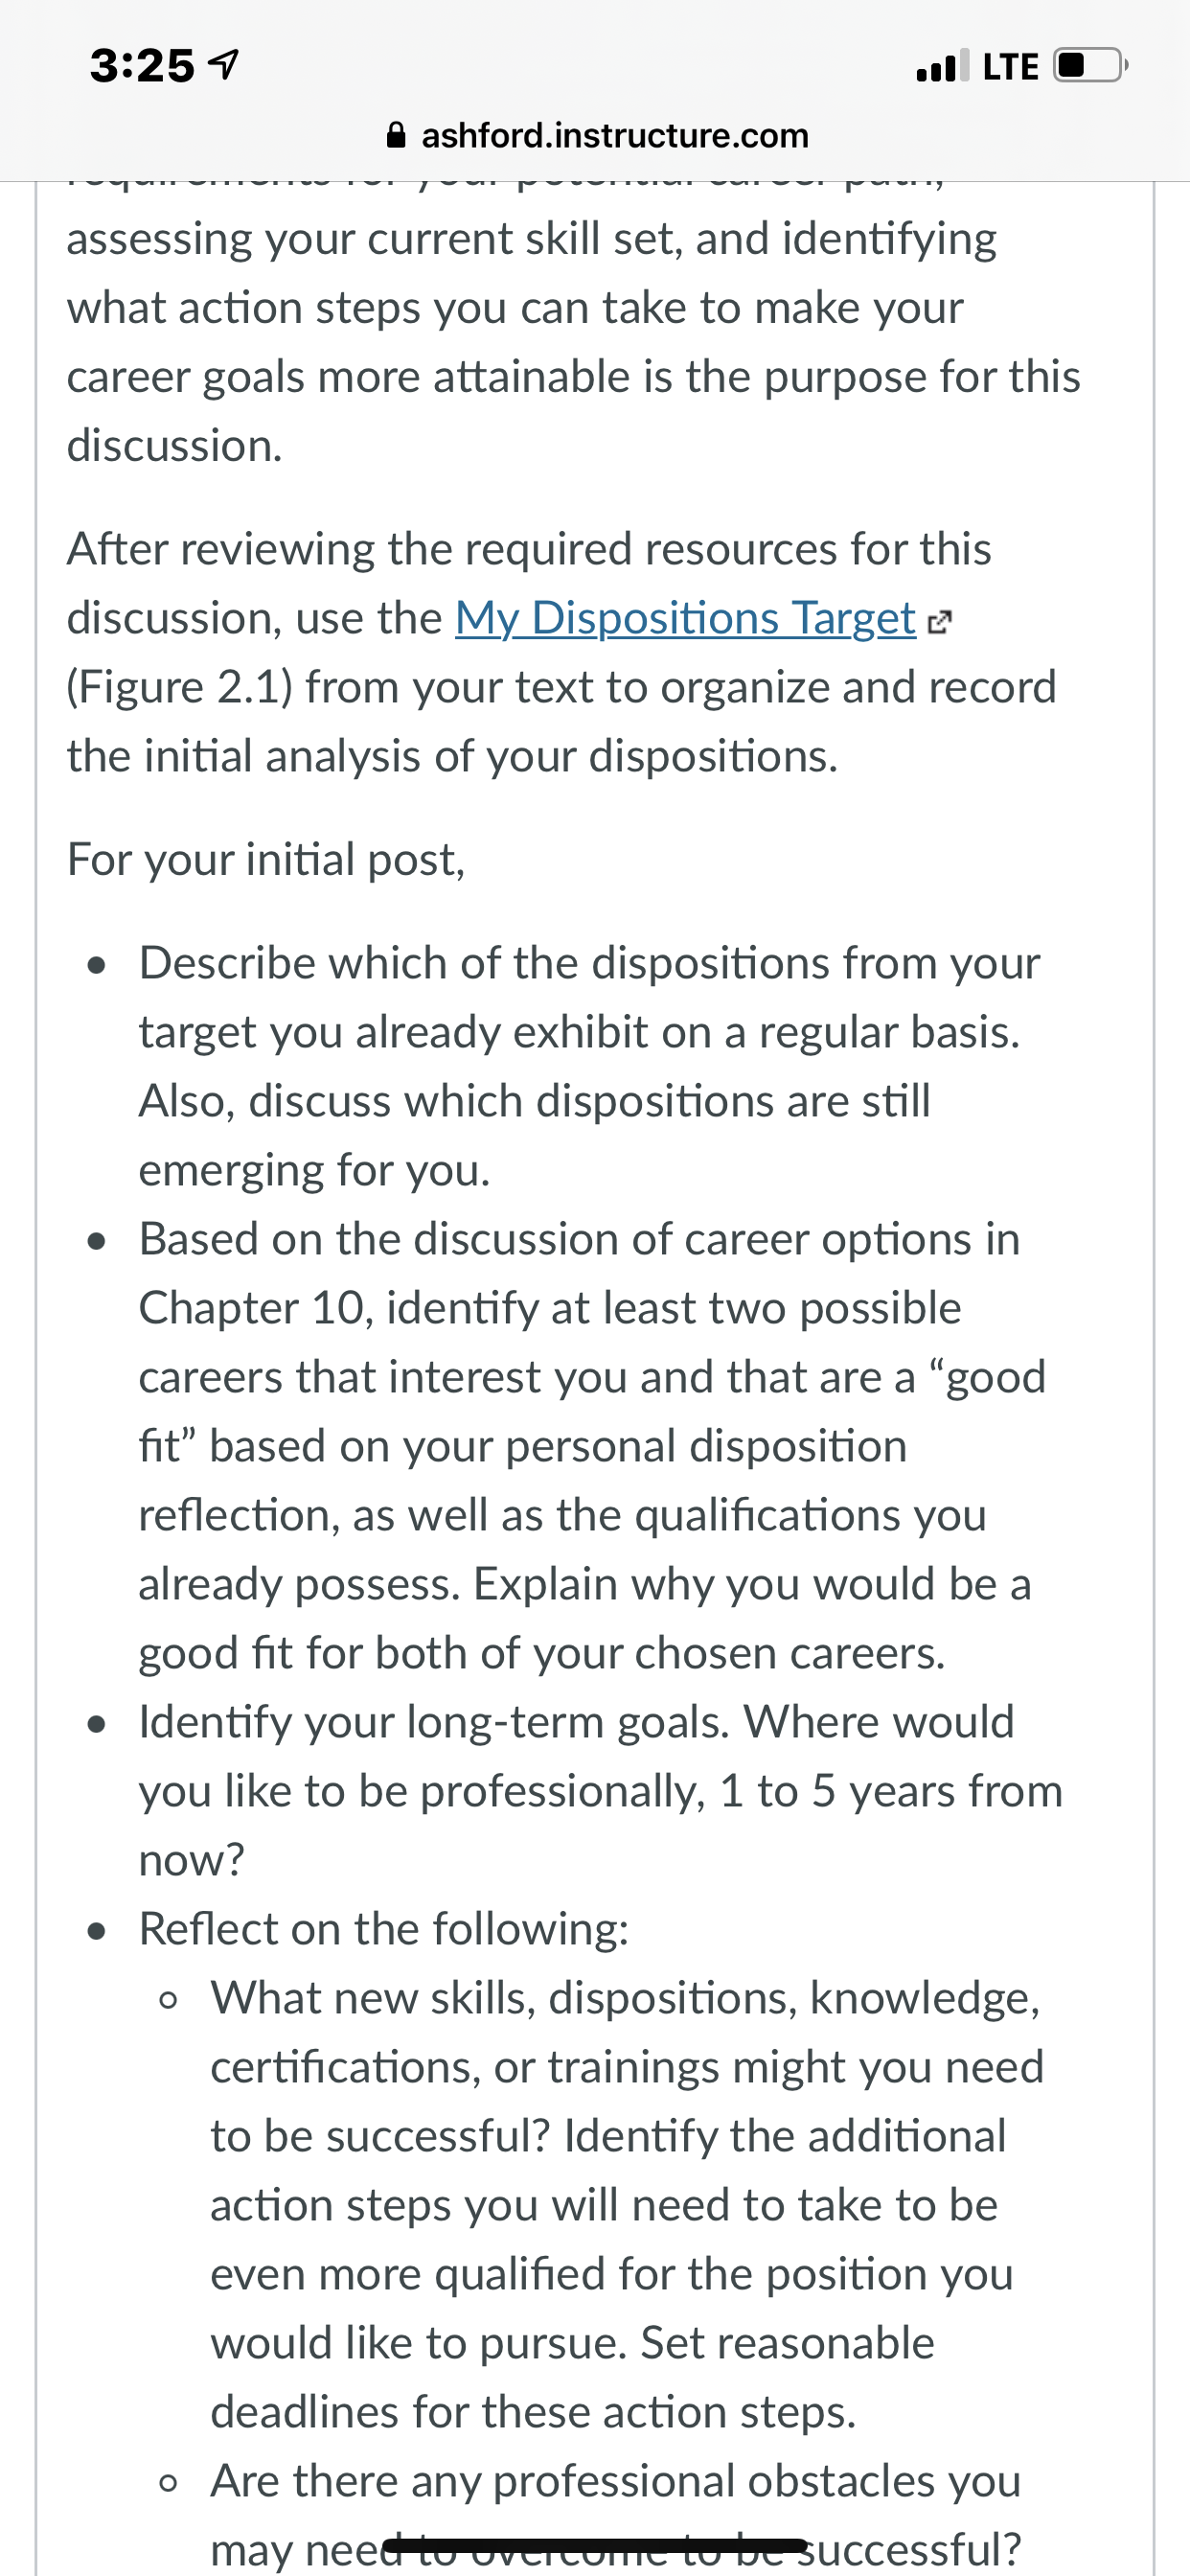Image resolution: width=1190 pixels, height=2576 pixels.
Task: Tap the "What new skills, dispositions" sub-bullet
Action: [627, 2204]
